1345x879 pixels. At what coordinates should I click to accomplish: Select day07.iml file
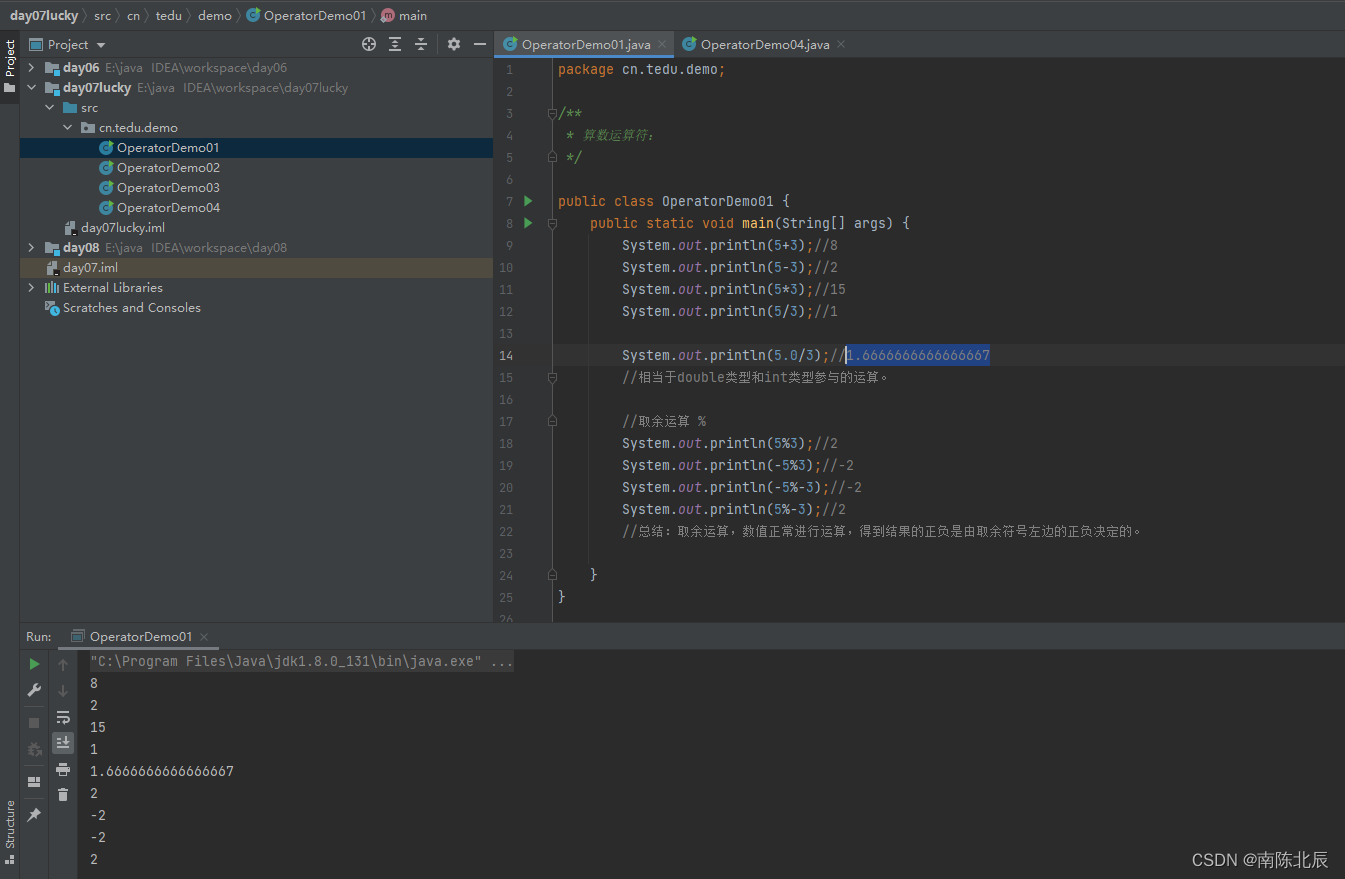point(90,268)
